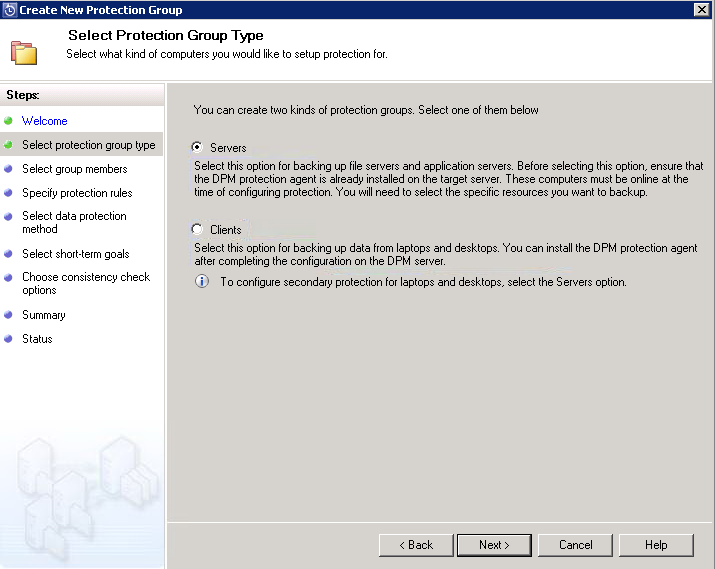The height and width of the screenshot is (569, 715).
Task: Open the Welcome step link
Action: click(x=45, y=121)
